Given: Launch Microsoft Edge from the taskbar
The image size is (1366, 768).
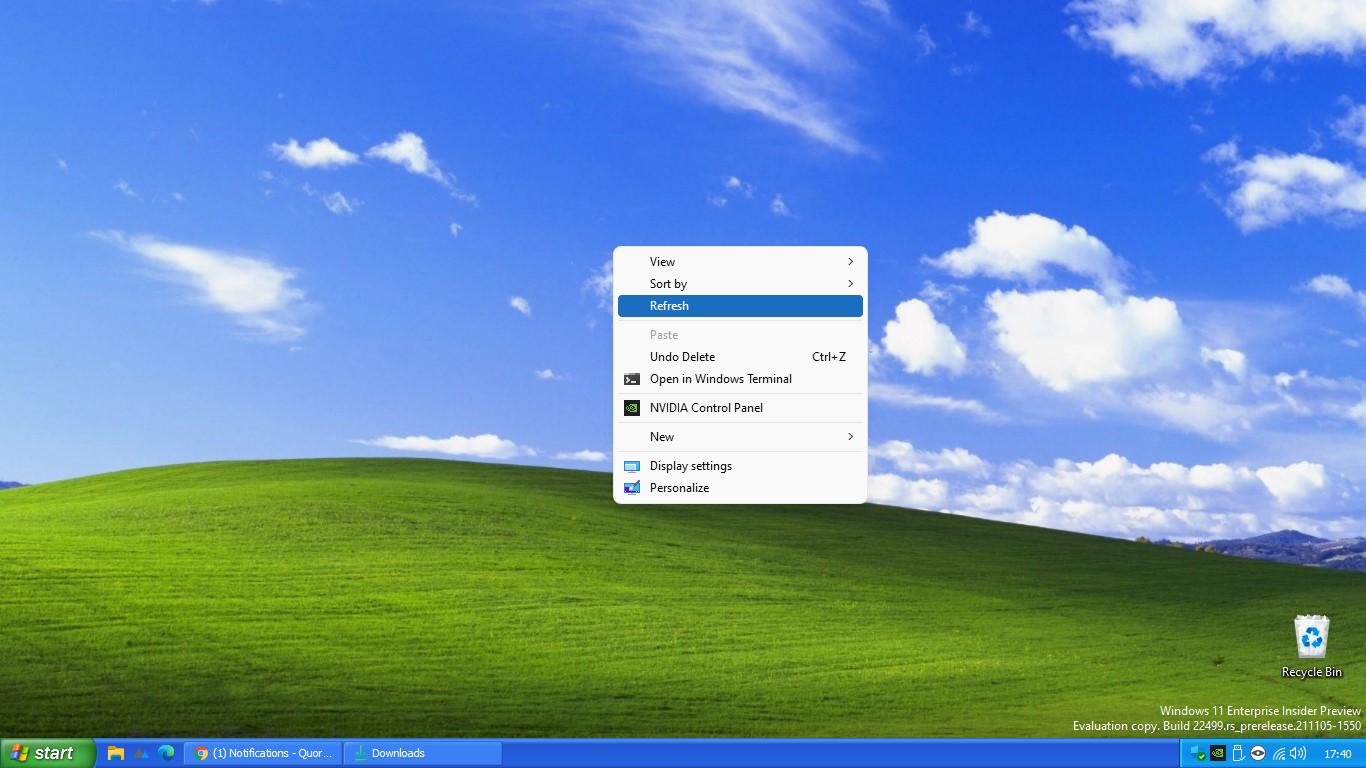Looking at the screenshot, I should [166, 753].
